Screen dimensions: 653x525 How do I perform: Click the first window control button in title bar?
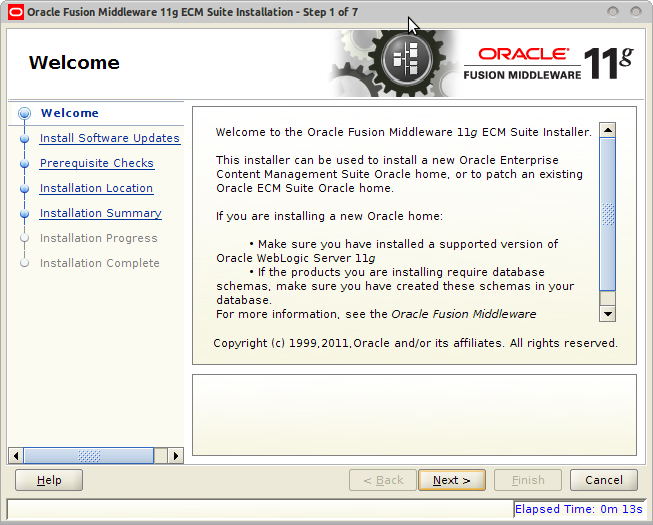click(x=613, y=12)
